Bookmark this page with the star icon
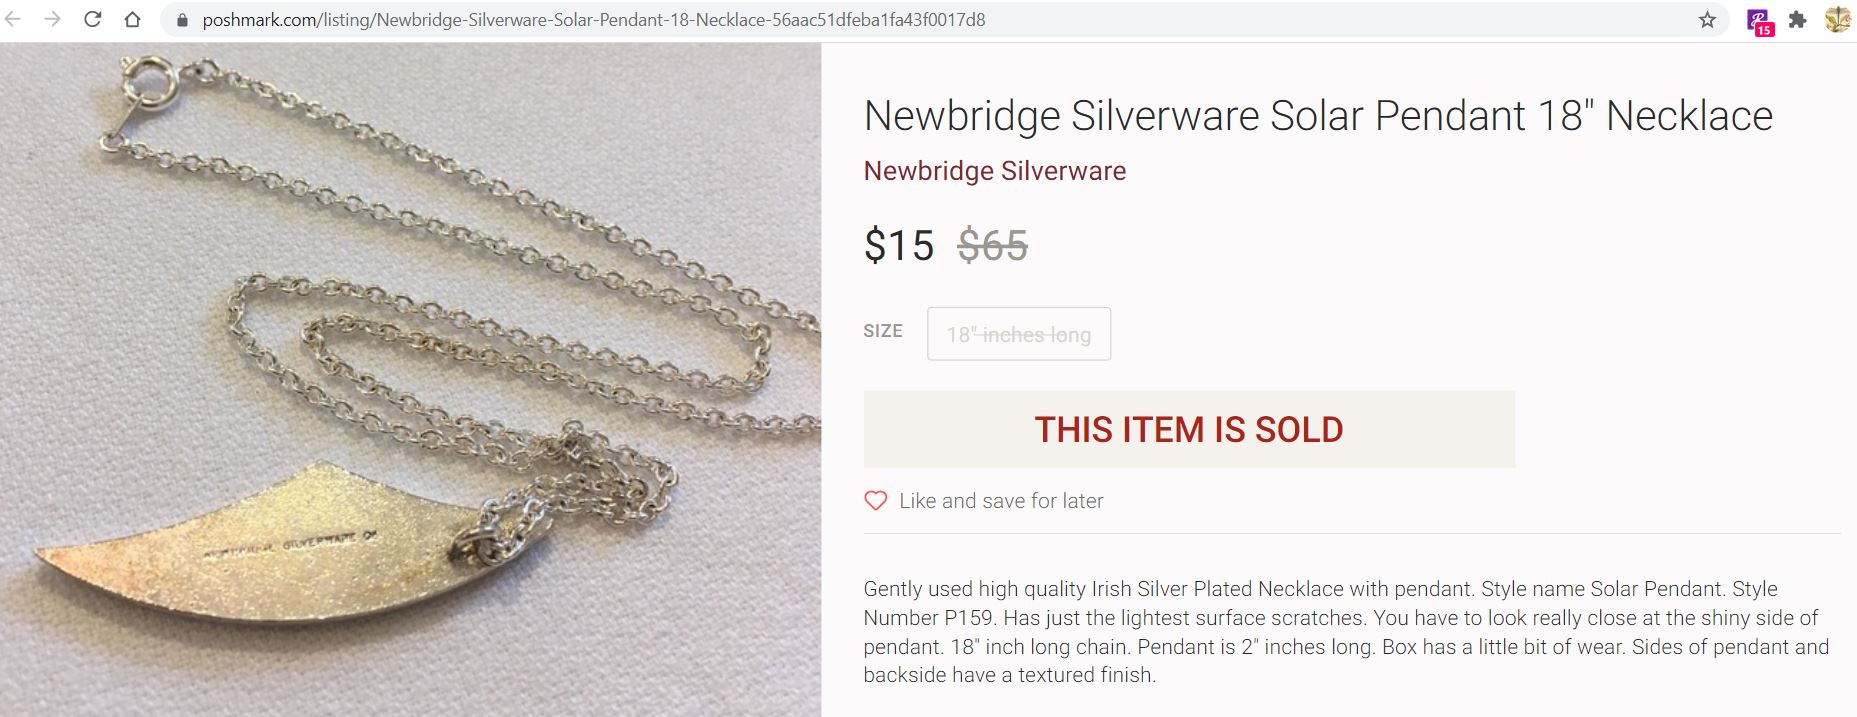 click(1707, 20)
